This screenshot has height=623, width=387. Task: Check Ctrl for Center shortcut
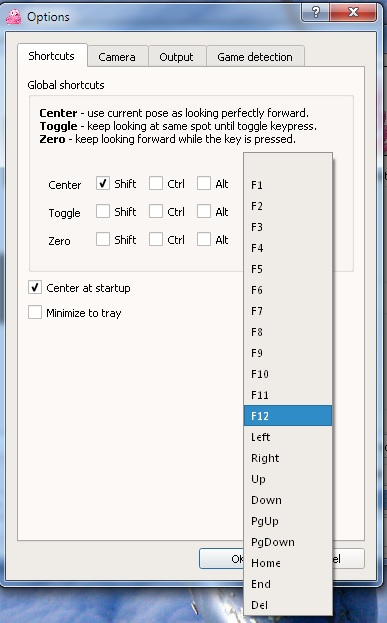pos(156,183)
